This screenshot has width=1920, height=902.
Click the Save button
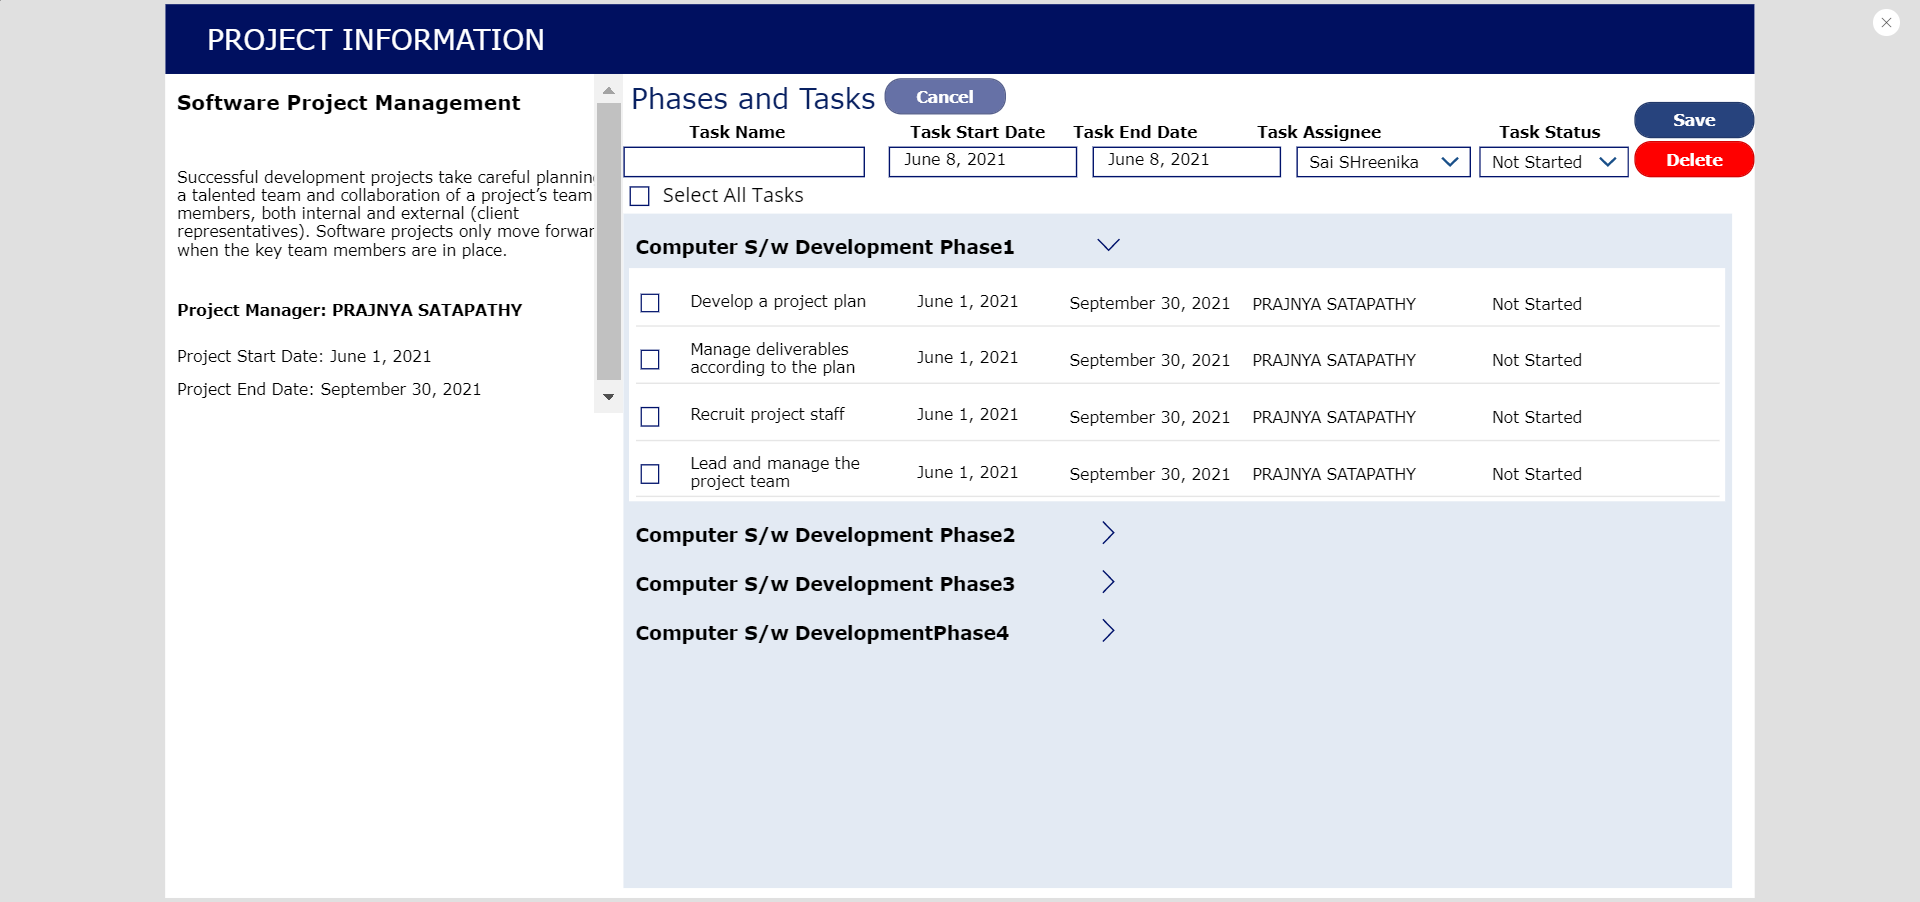[x=1693, y=120]
